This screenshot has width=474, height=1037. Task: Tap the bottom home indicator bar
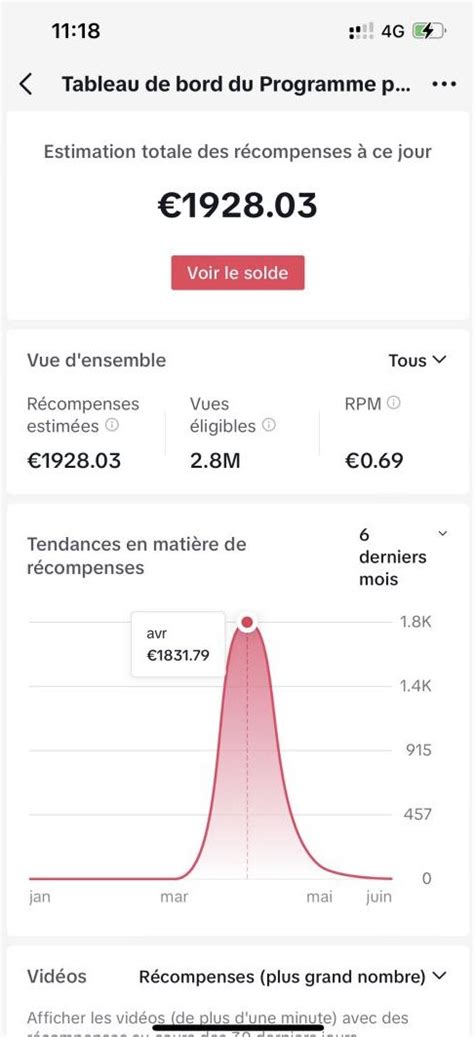[237, 1028]
